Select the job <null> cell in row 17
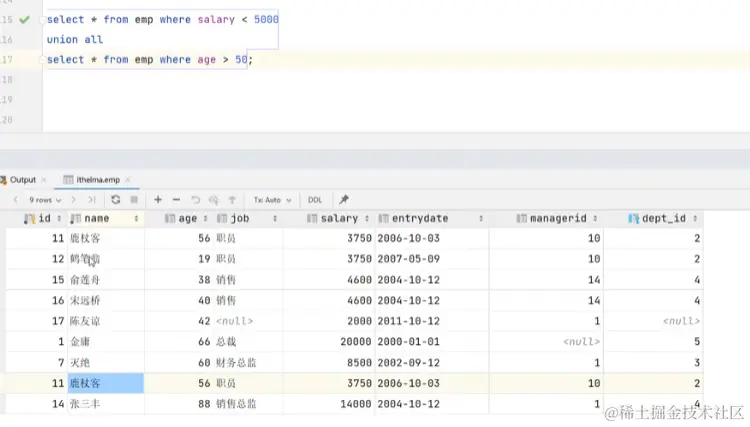The image size is (750, 427). click(249, 321)
